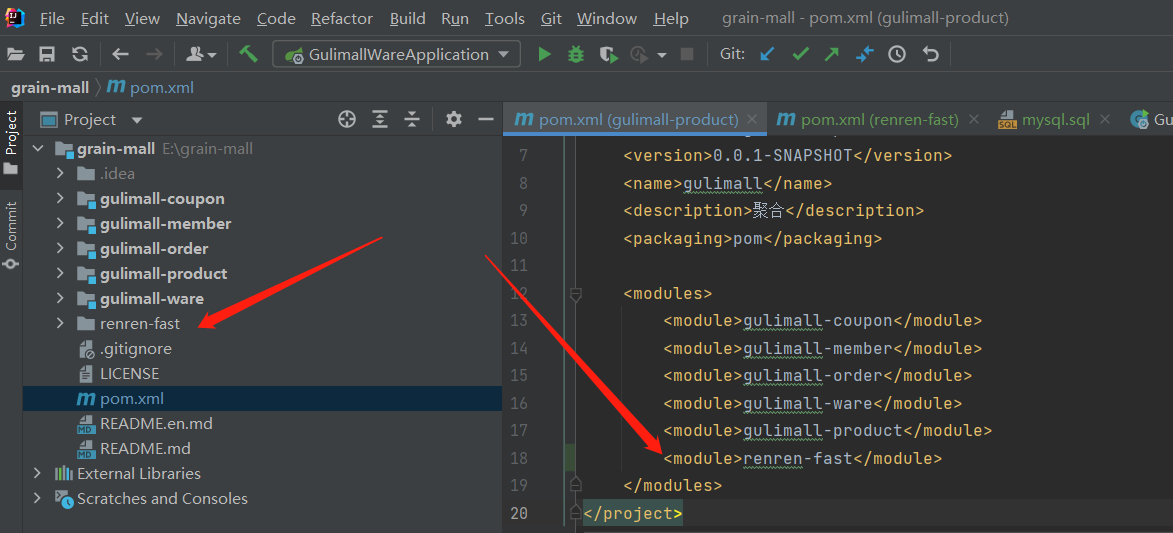1173x533 pixels.
Task: Expand the gulimall-product module
Action: (61, 274)
